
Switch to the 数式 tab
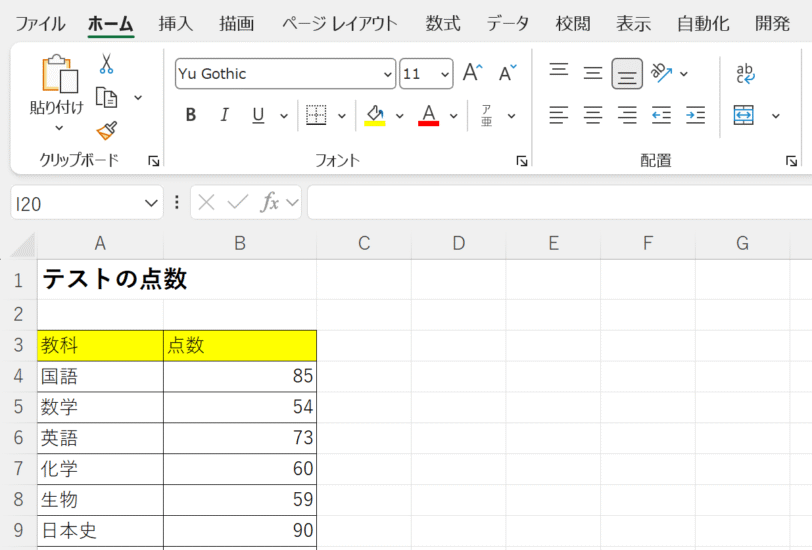pos(443,24)
